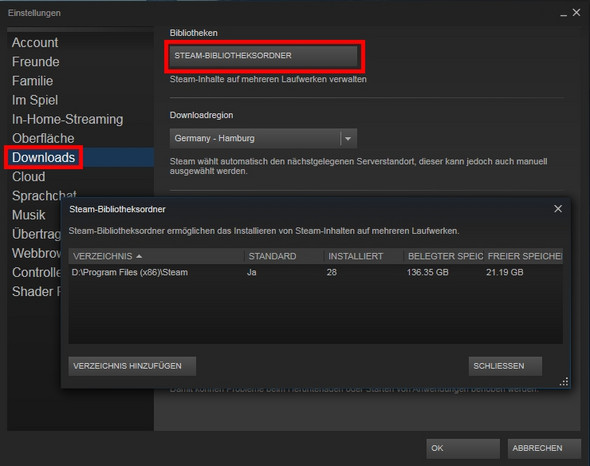The width and height of the screenshot is (590, 466).
Task: Click the Abbrechen button
Action: coord(544,448)
